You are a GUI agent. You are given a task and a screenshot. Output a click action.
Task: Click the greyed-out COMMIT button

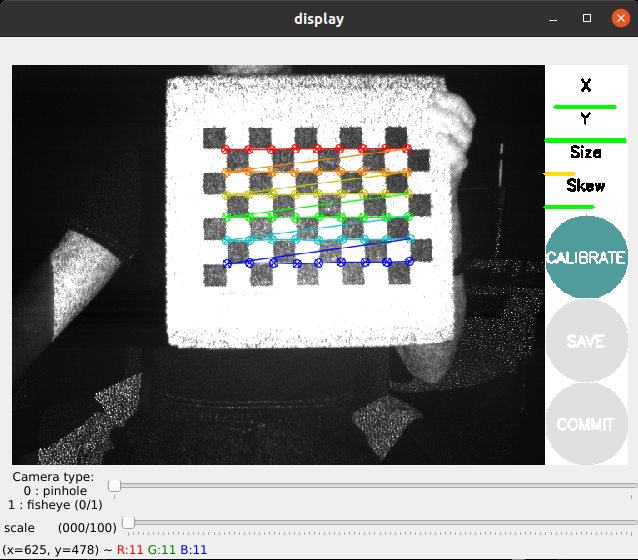tap(586, 424)
